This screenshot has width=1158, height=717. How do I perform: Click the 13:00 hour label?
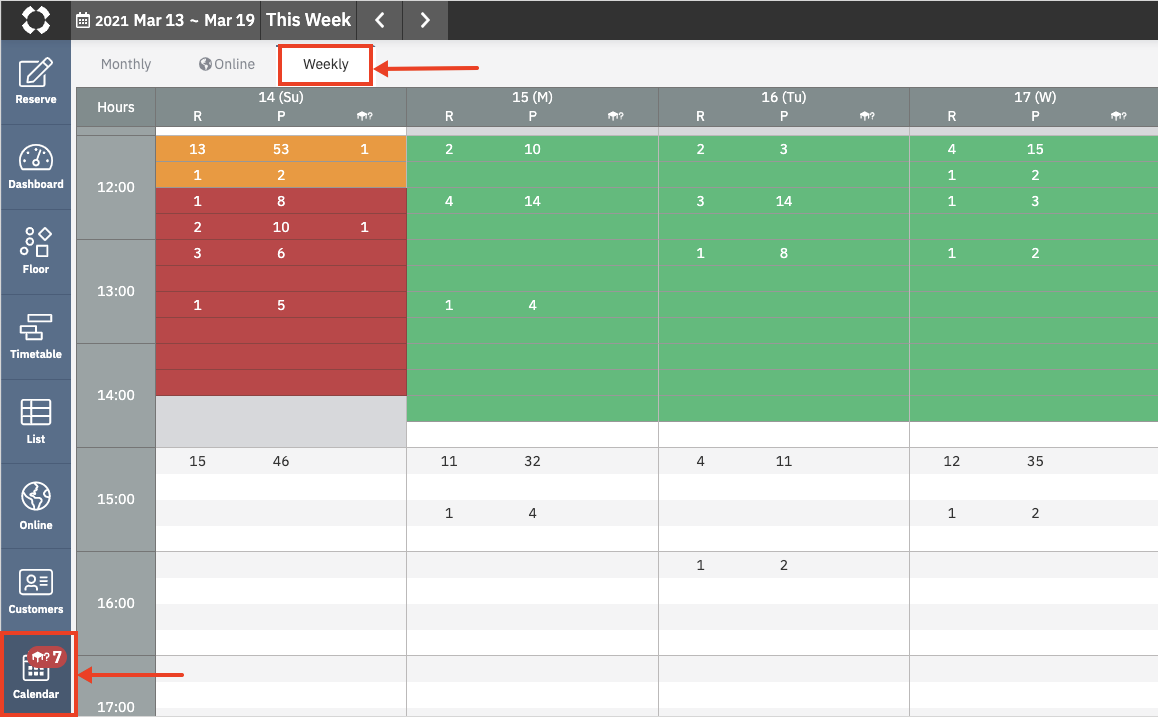tap(116, 291)
